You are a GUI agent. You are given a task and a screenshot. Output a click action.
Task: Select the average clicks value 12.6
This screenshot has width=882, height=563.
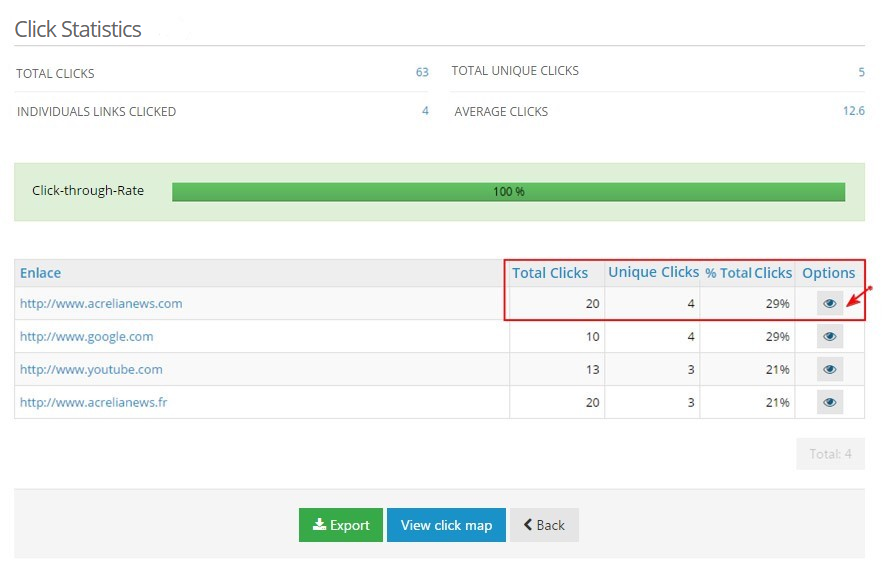coord(853,111)
